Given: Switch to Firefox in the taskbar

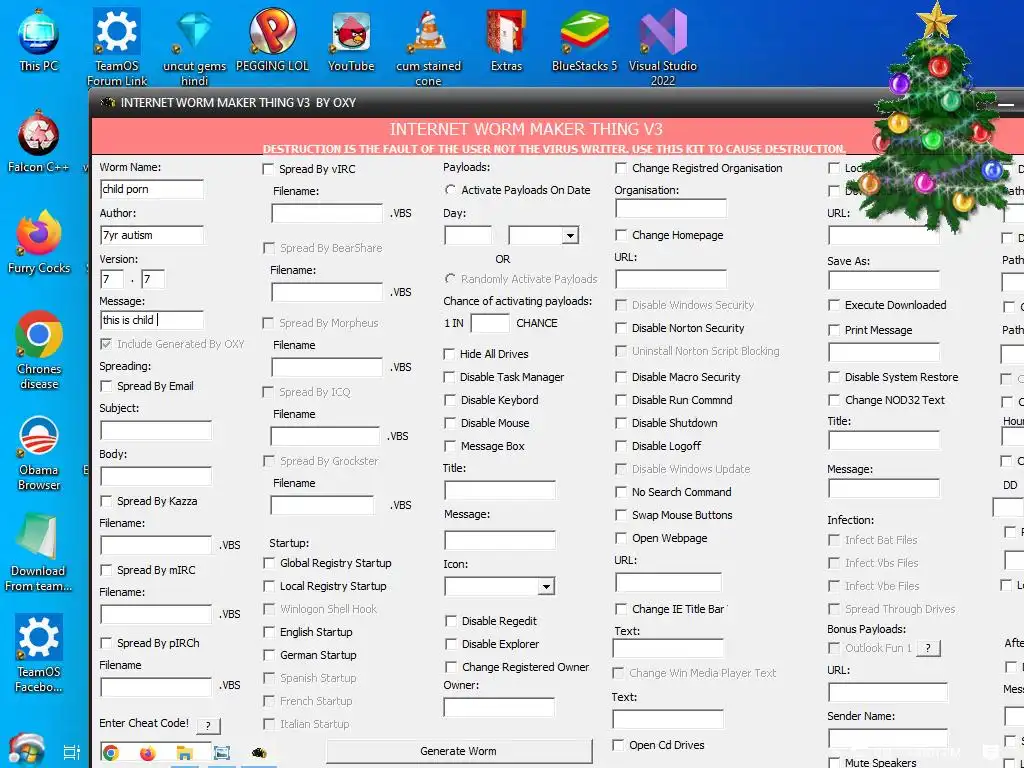Looking at the screenshot, I should click(x=148, y=754).
